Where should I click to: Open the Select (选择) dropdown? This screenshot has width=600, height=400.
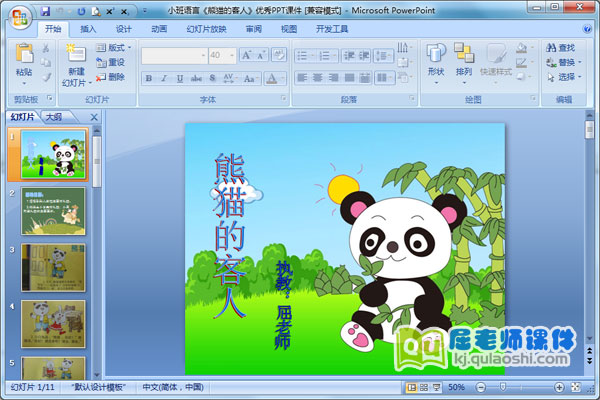(564, 77)
